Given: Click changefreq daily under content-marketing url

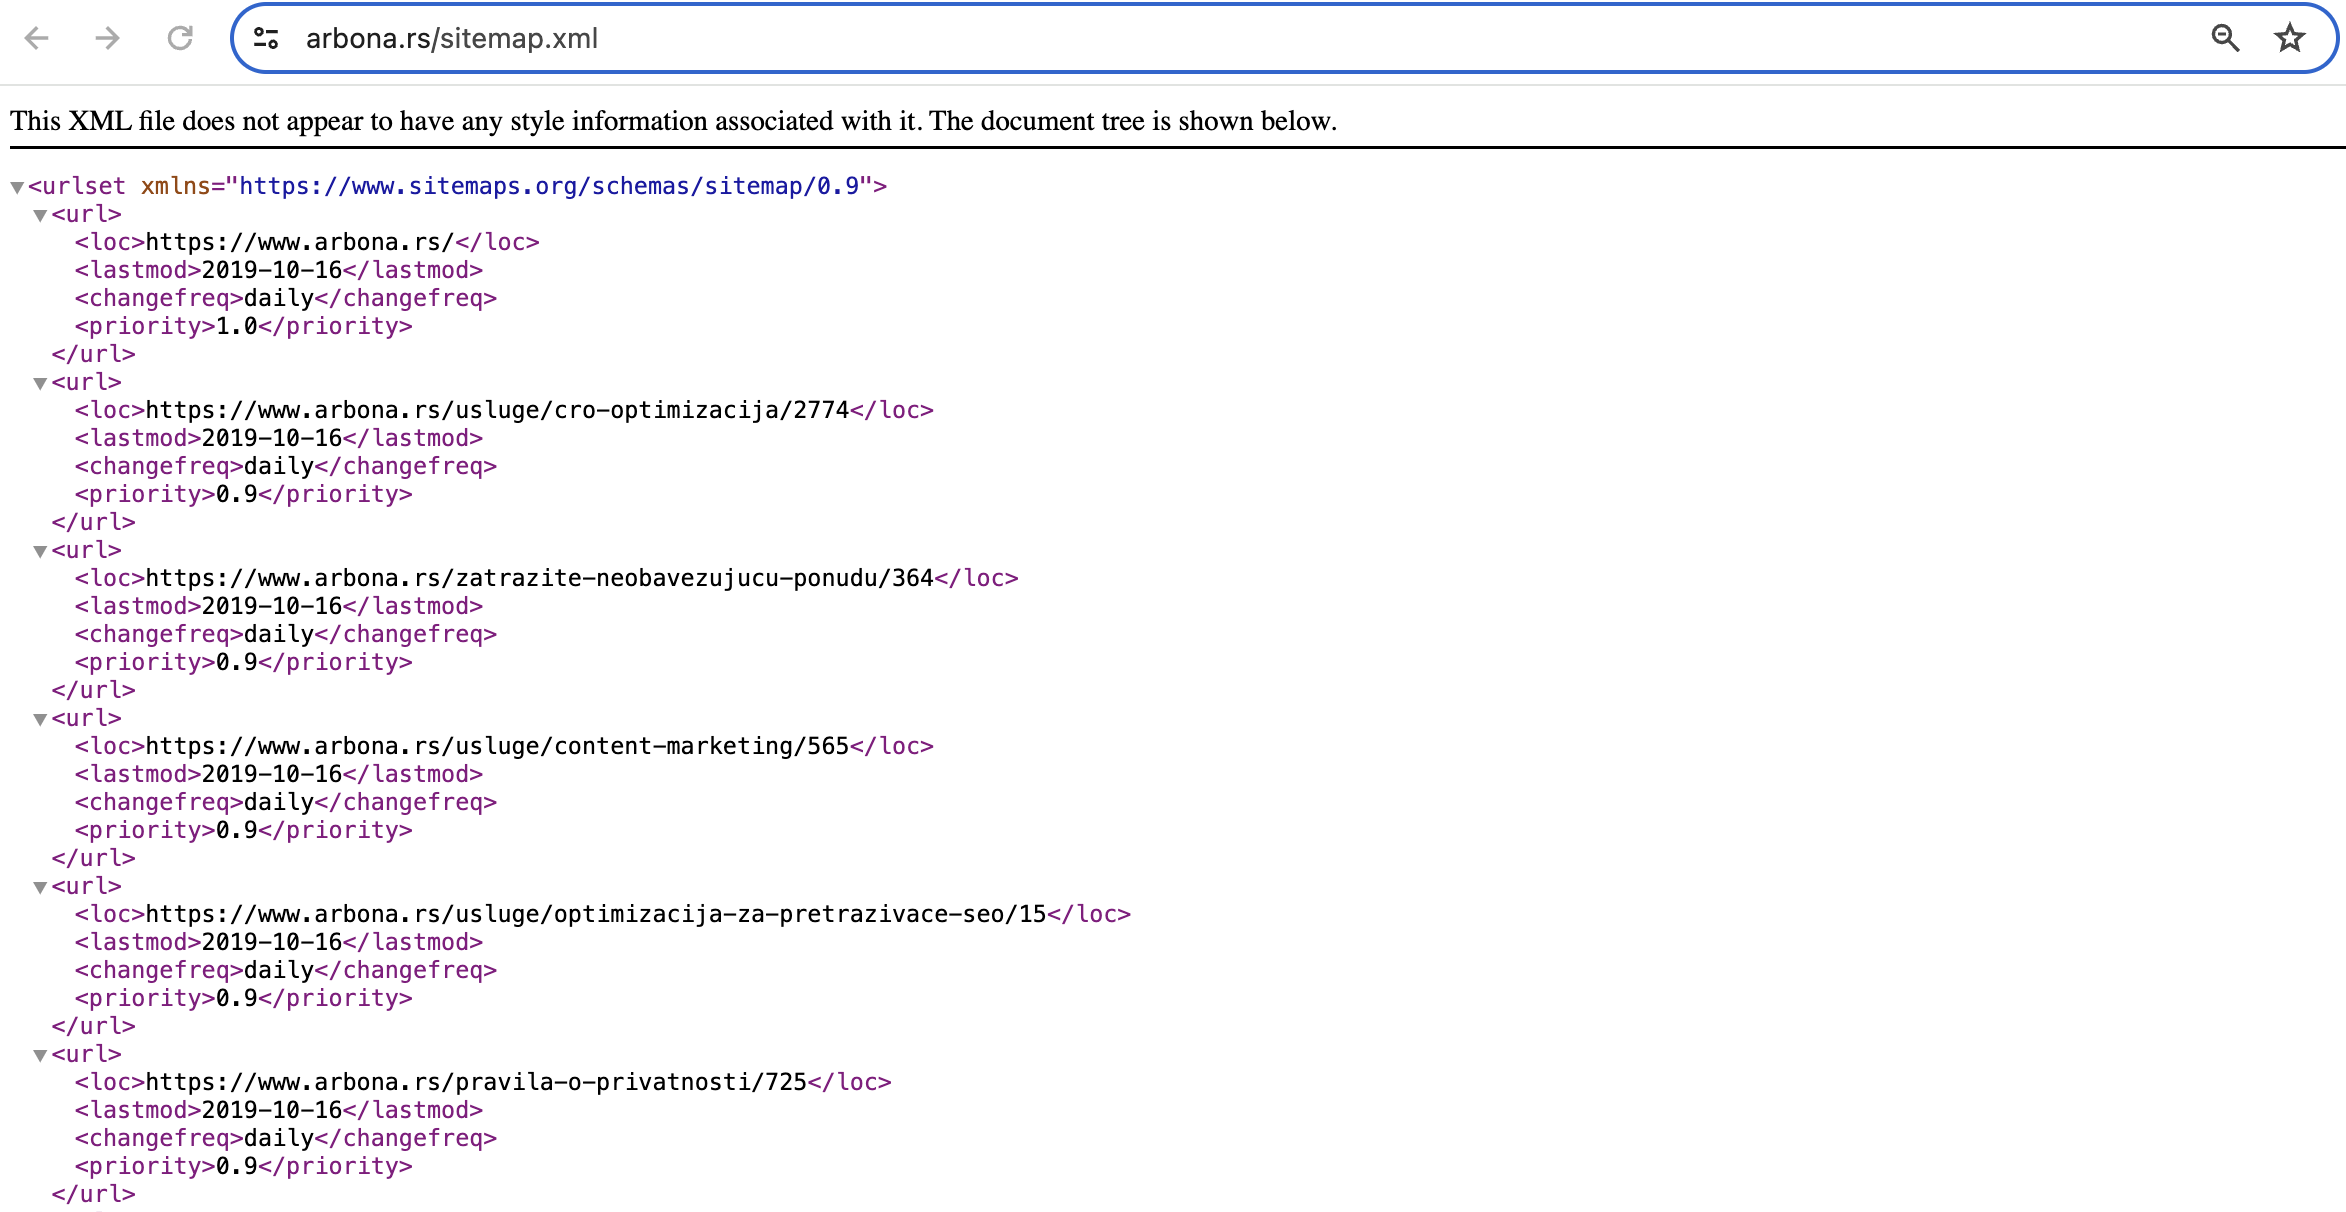Looking at the screenshot, I should tap(286, 802).
